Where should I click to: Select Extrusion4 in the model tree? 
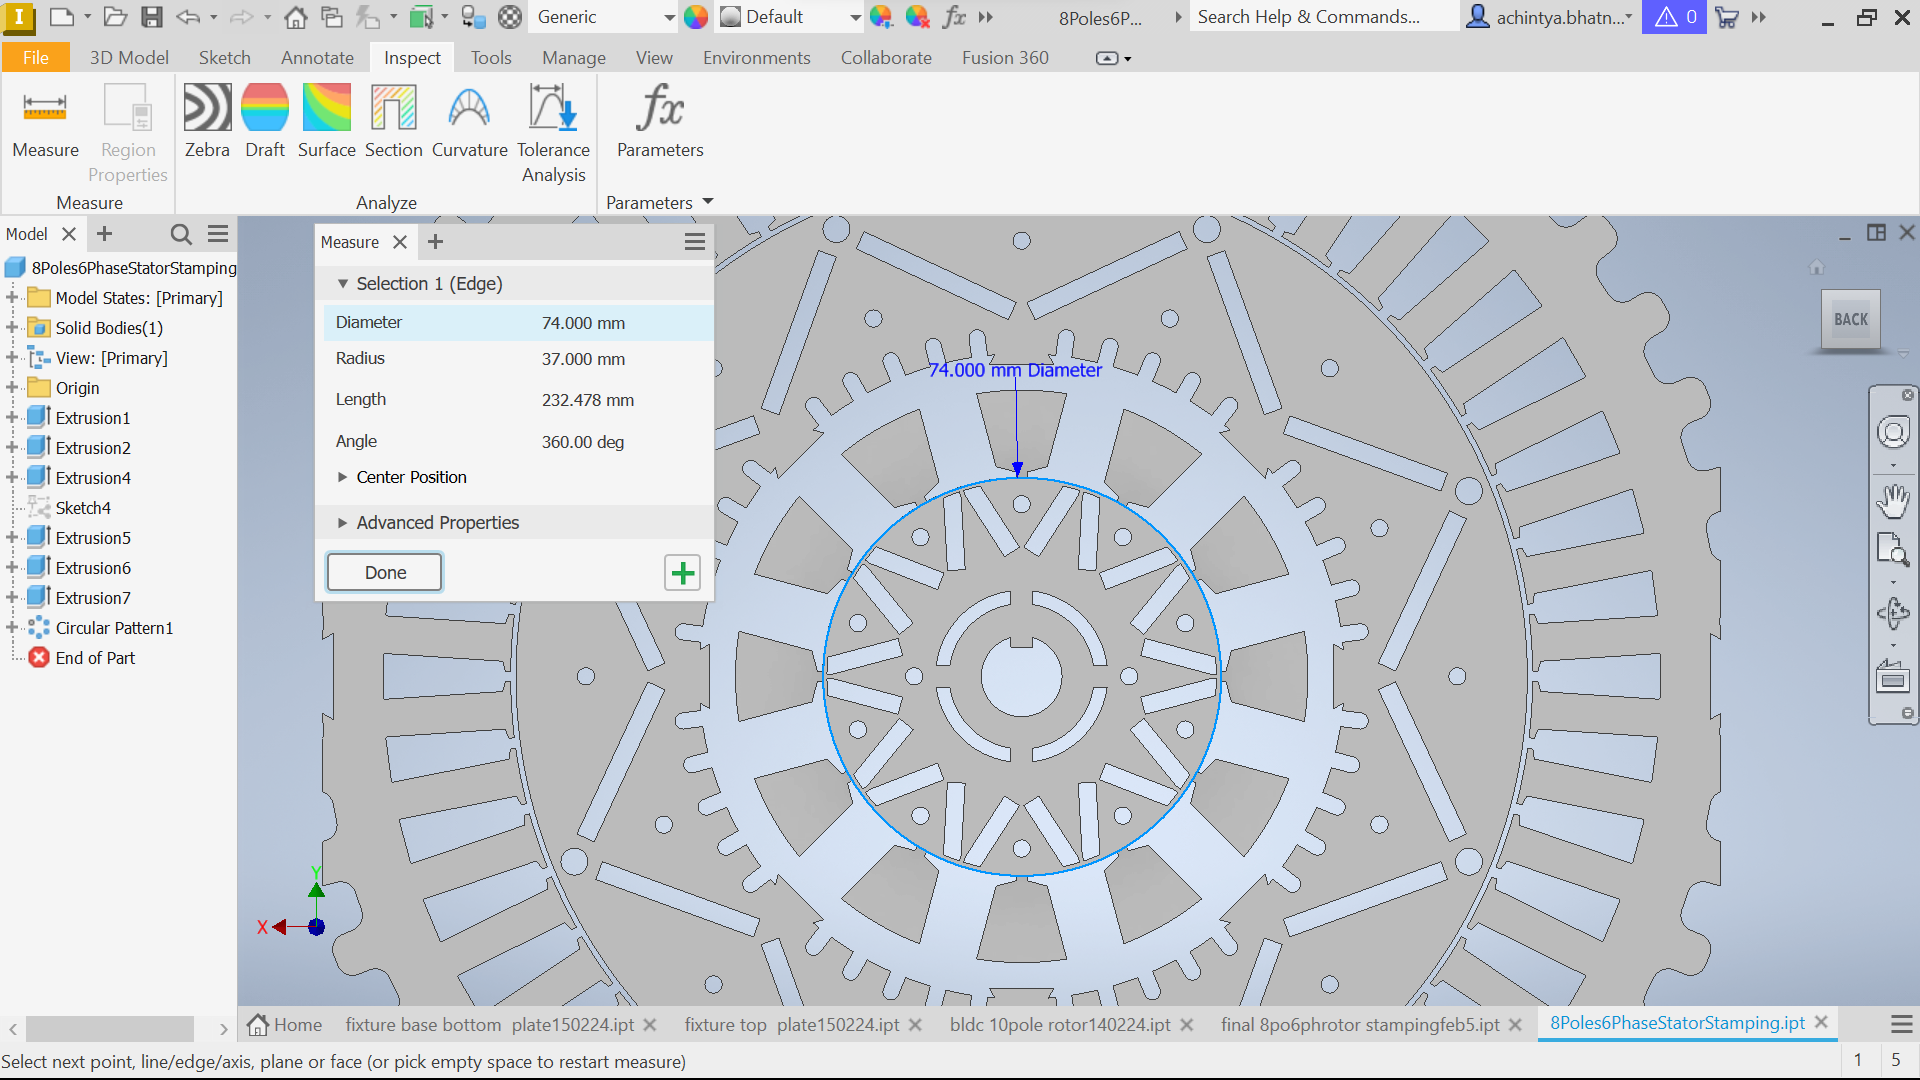[93, 478]
